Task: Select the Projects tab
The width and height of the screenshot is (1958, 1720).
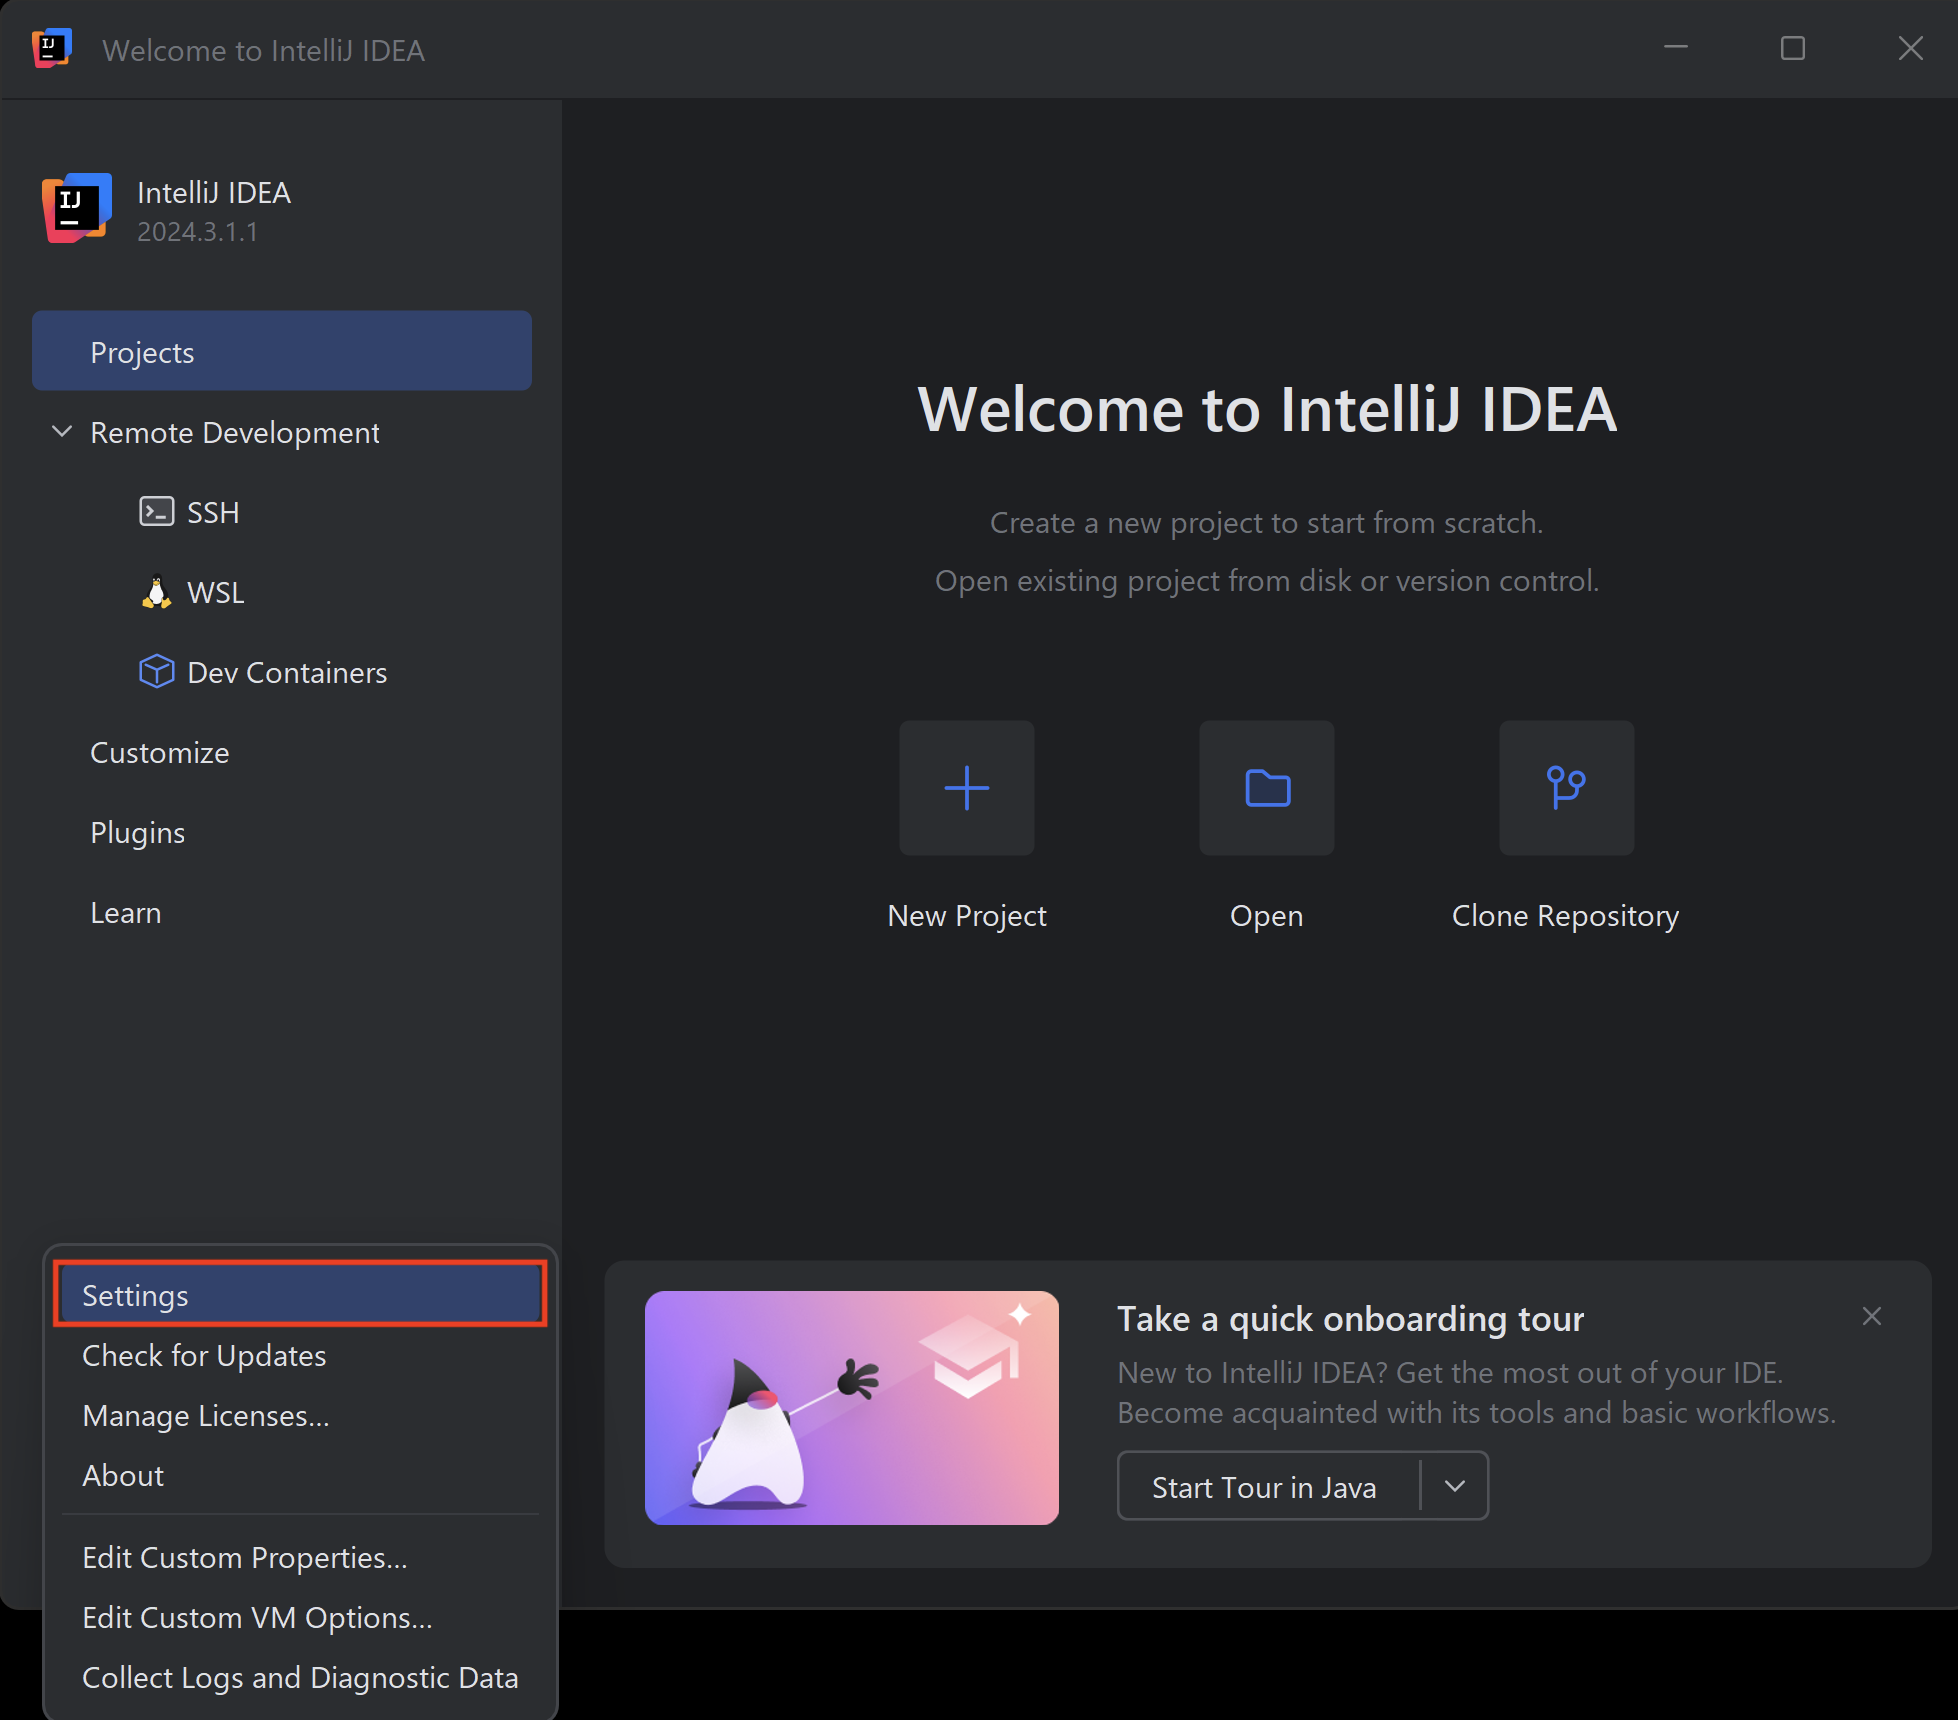Action: 282,351
